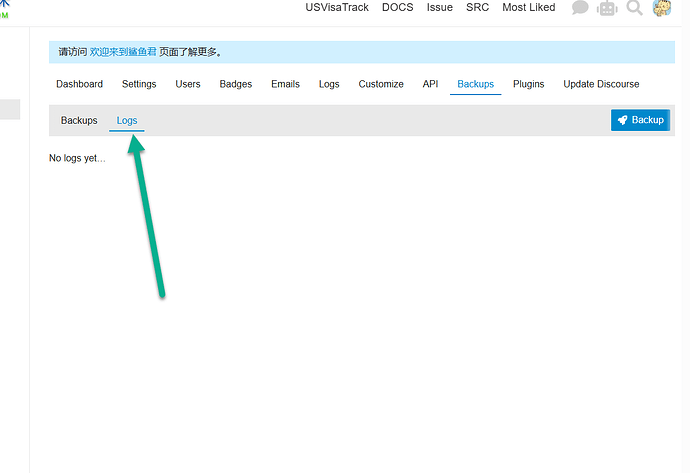Open user avatar menu
The image size is (690, 473).
coord(662,8)
